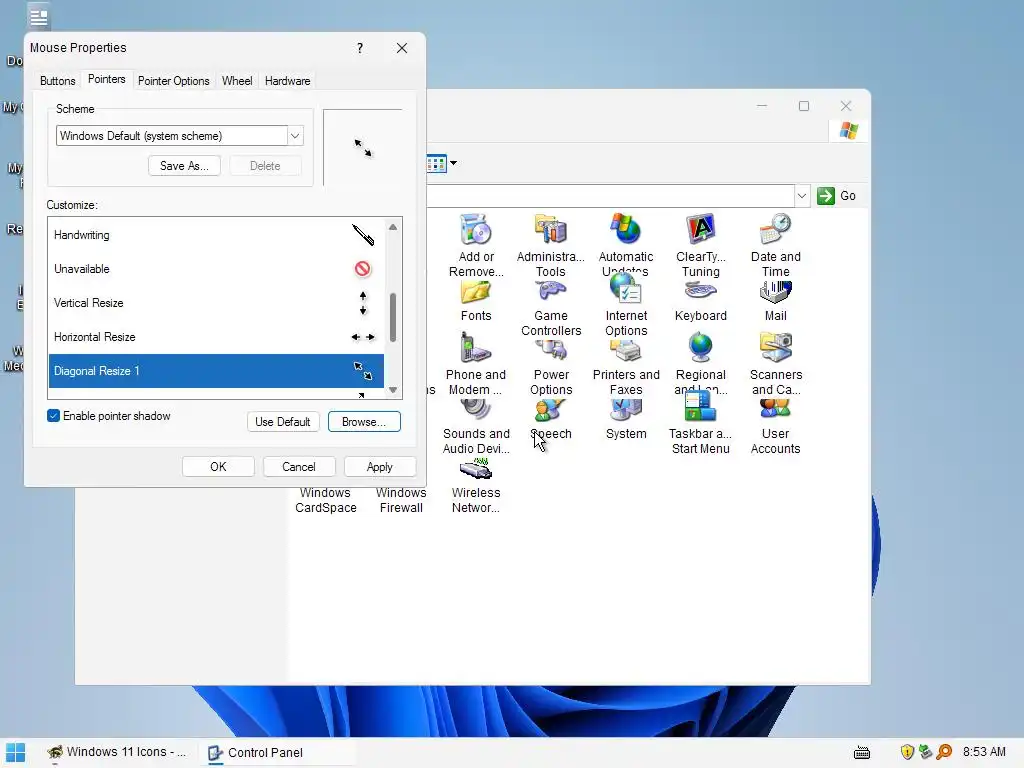Click the Customize list scrollbar thumb
The height and width of the screenshot is (768, 1024).
coord(393,317)
